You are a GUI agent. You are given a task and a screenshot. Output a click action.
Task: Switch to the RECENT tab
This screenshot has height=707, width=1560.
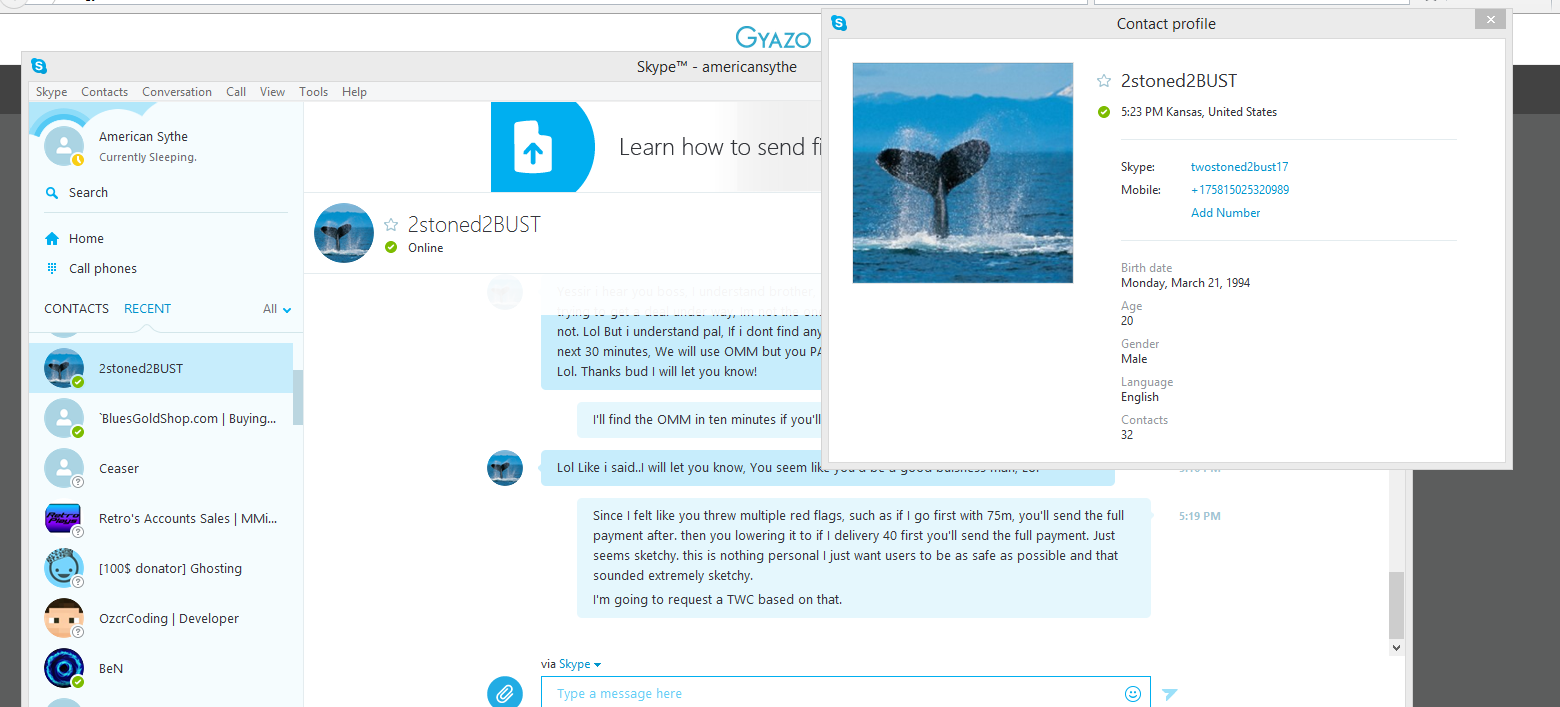tap(148, 309)
